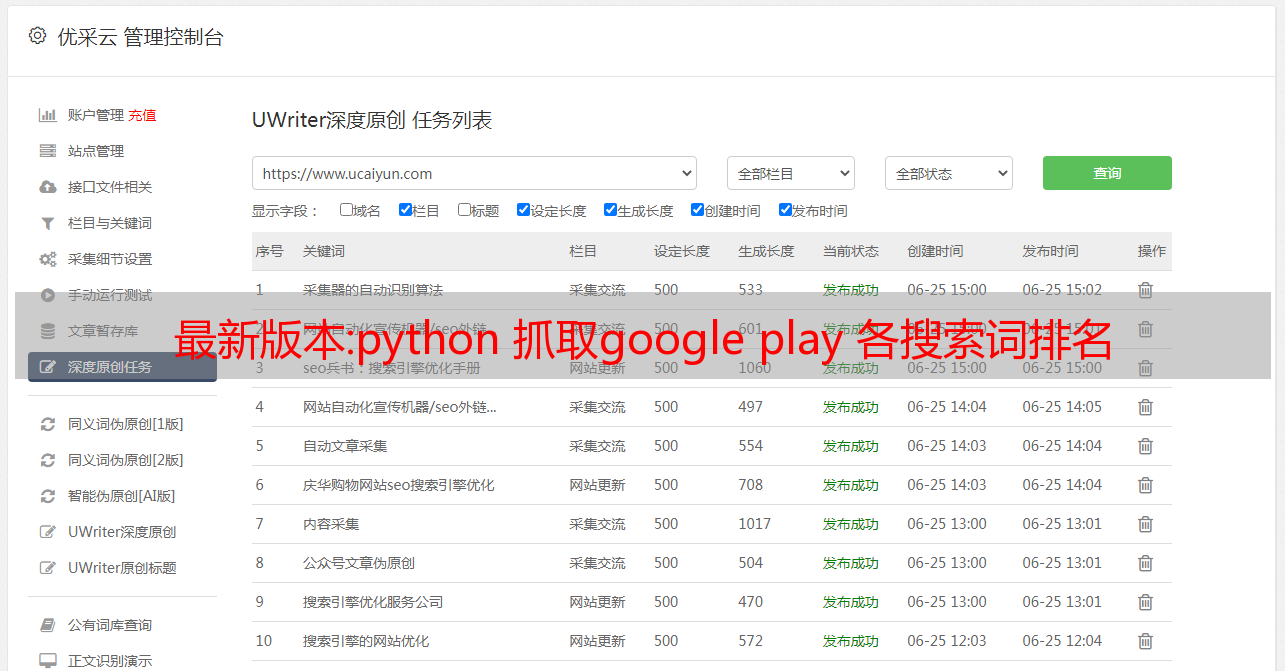Select 智能伪原创[AI版] menu item

(x=121, y=496)
